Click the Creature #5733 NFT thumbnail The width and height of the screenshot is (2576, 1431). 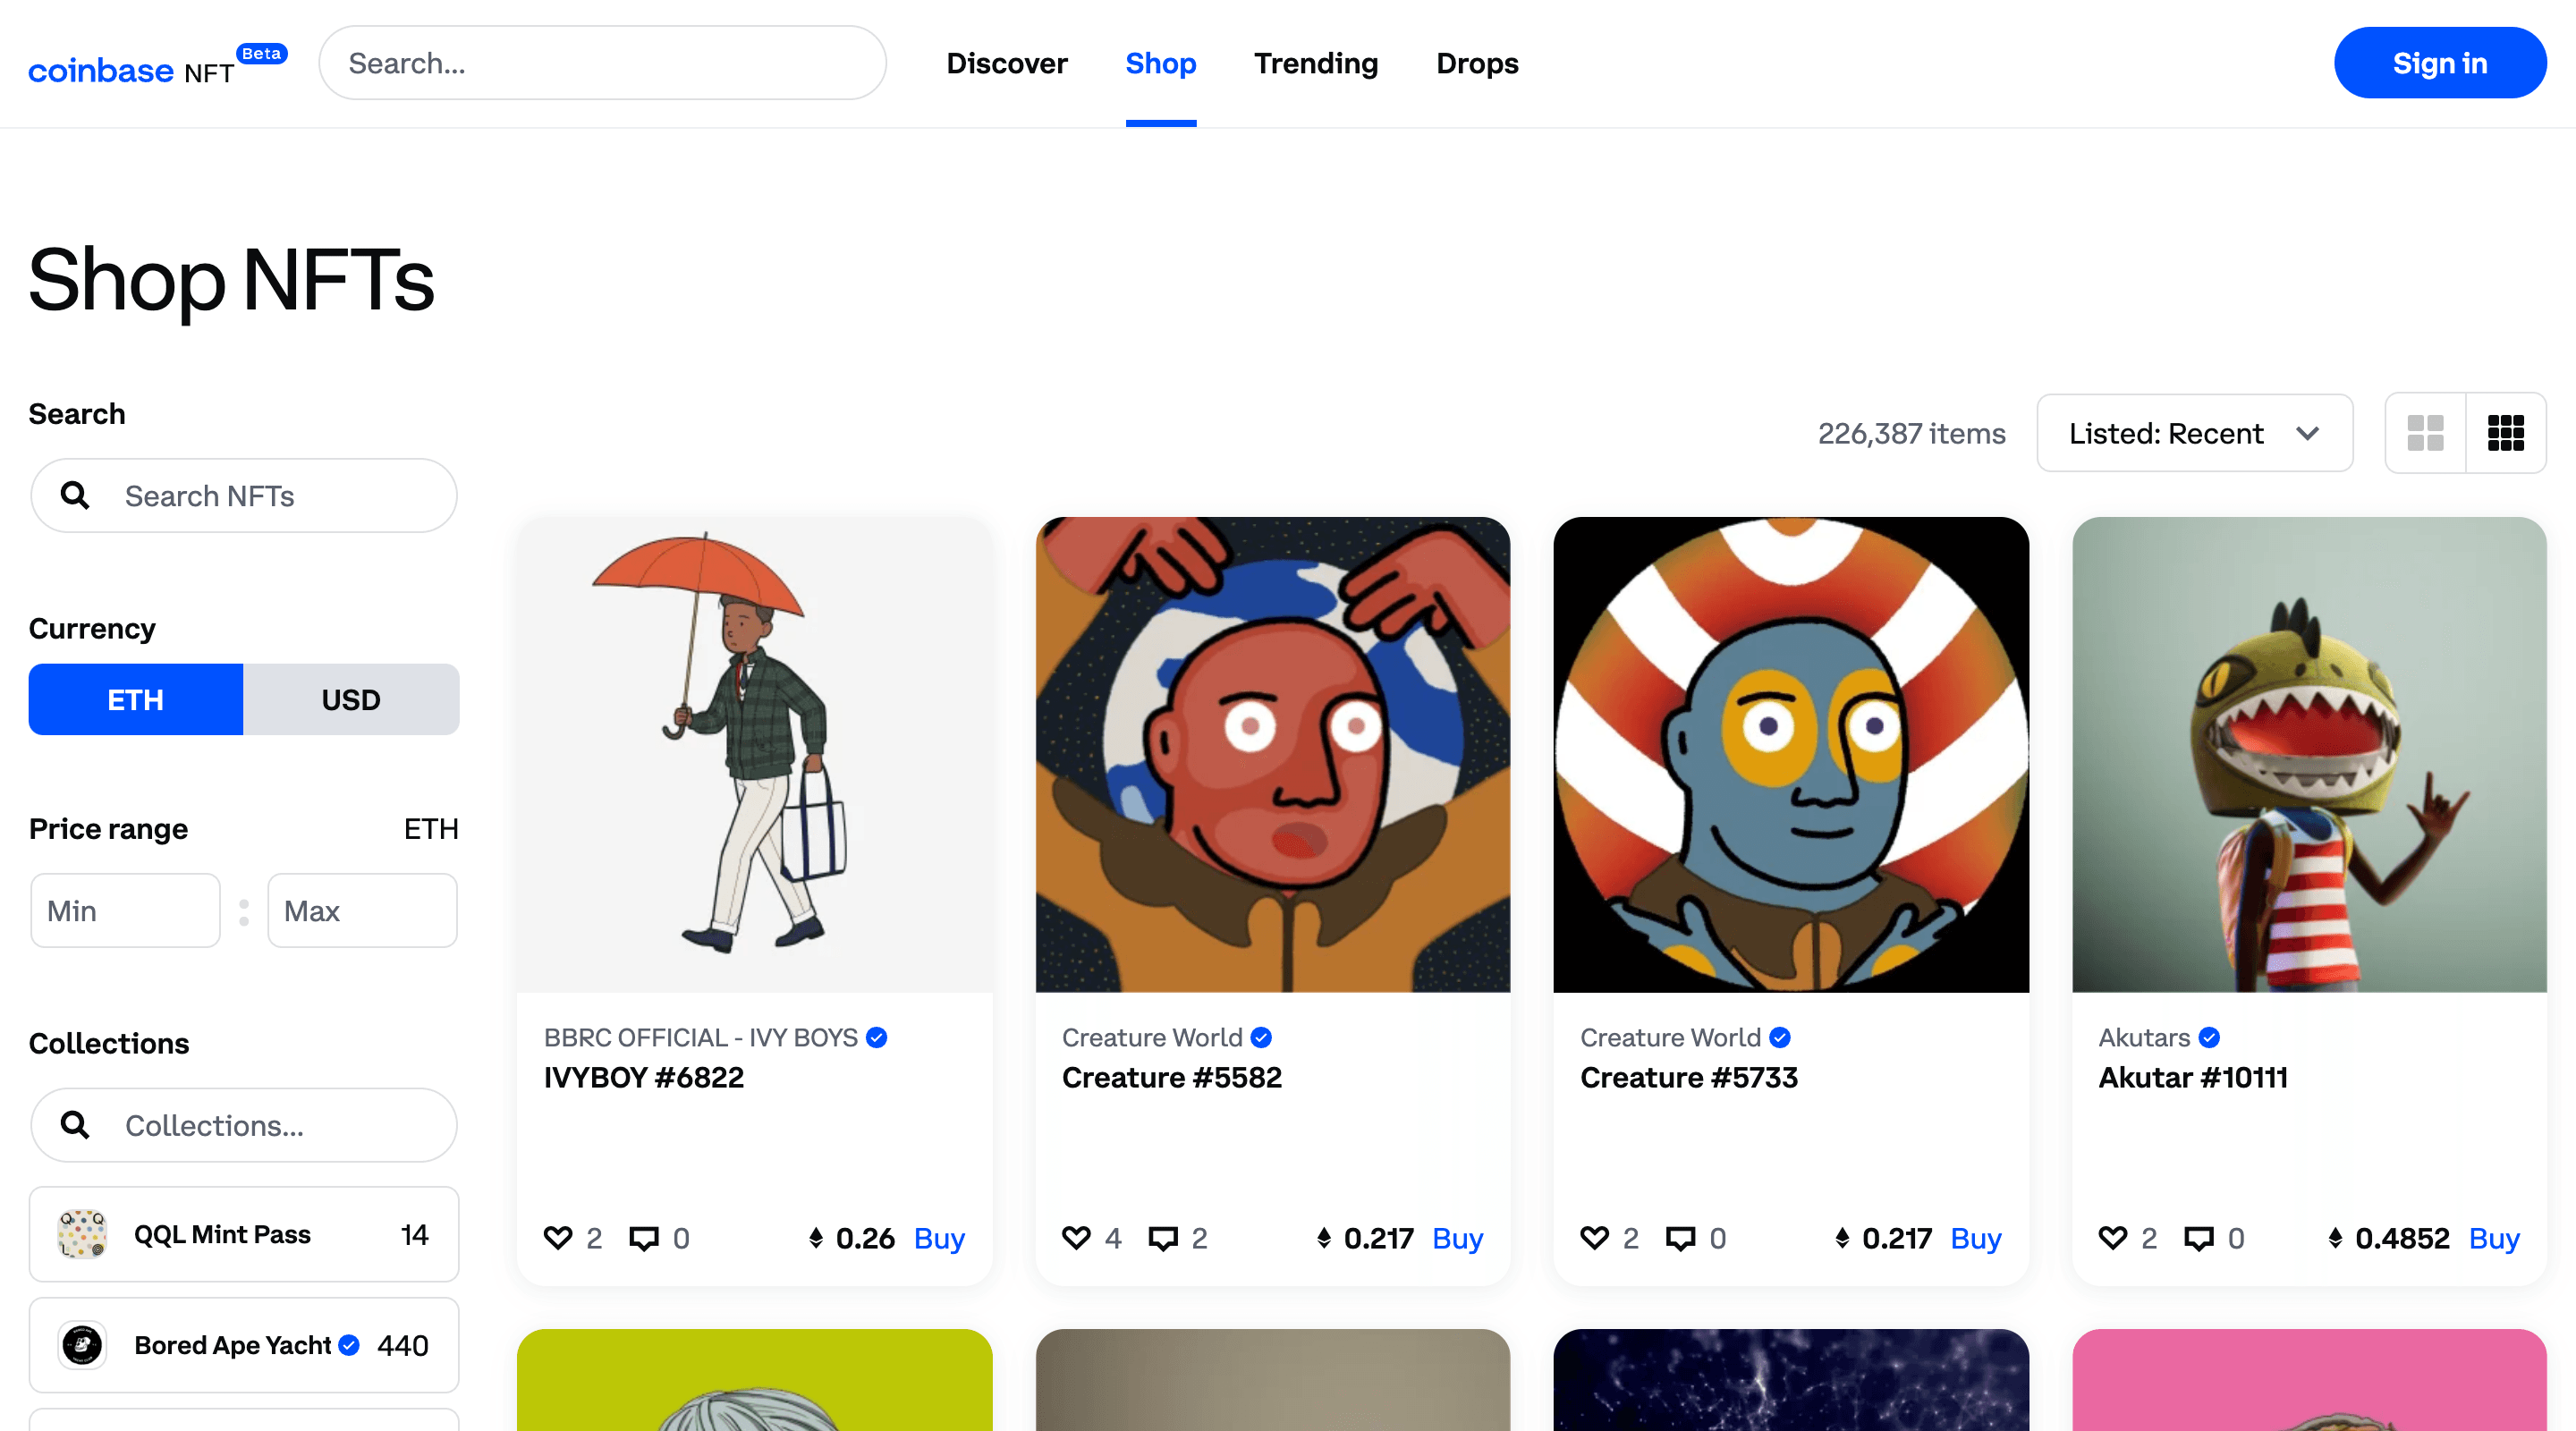click(x=1790, y=754)
